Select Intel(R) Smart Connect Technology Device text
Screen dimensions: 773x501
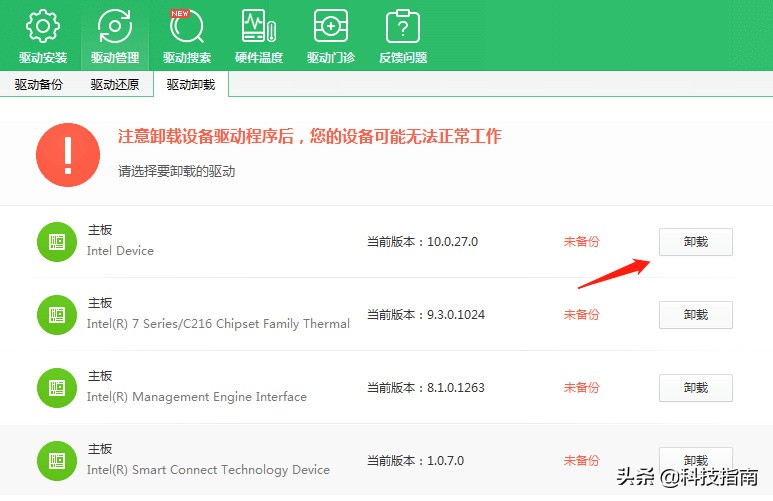[208, 470]
